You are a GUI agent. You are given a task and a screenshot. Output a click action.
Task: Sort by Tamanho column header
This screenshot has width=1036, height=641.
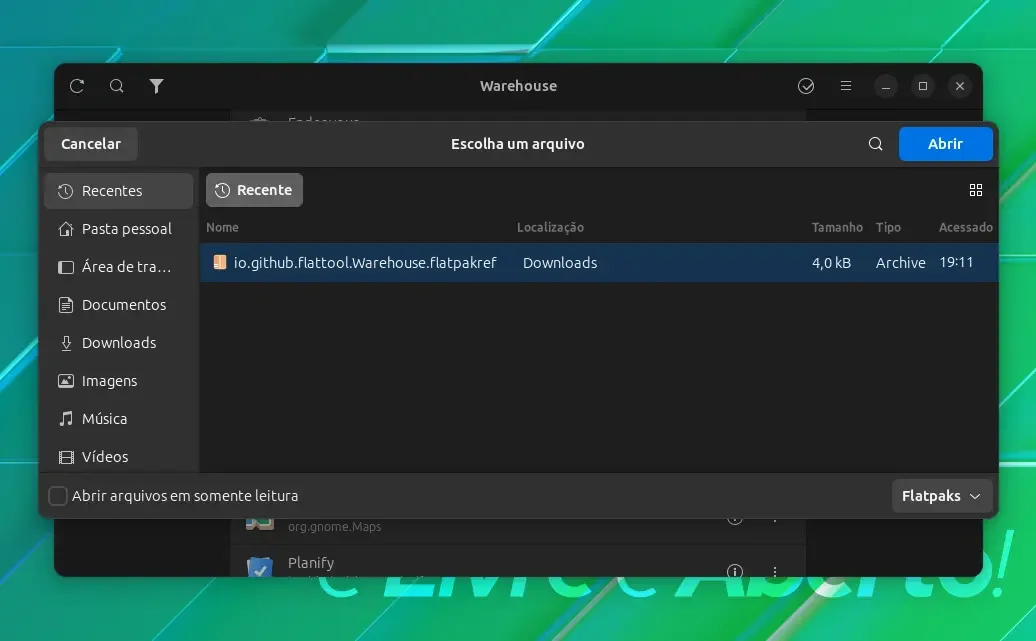tap(837, 227)
